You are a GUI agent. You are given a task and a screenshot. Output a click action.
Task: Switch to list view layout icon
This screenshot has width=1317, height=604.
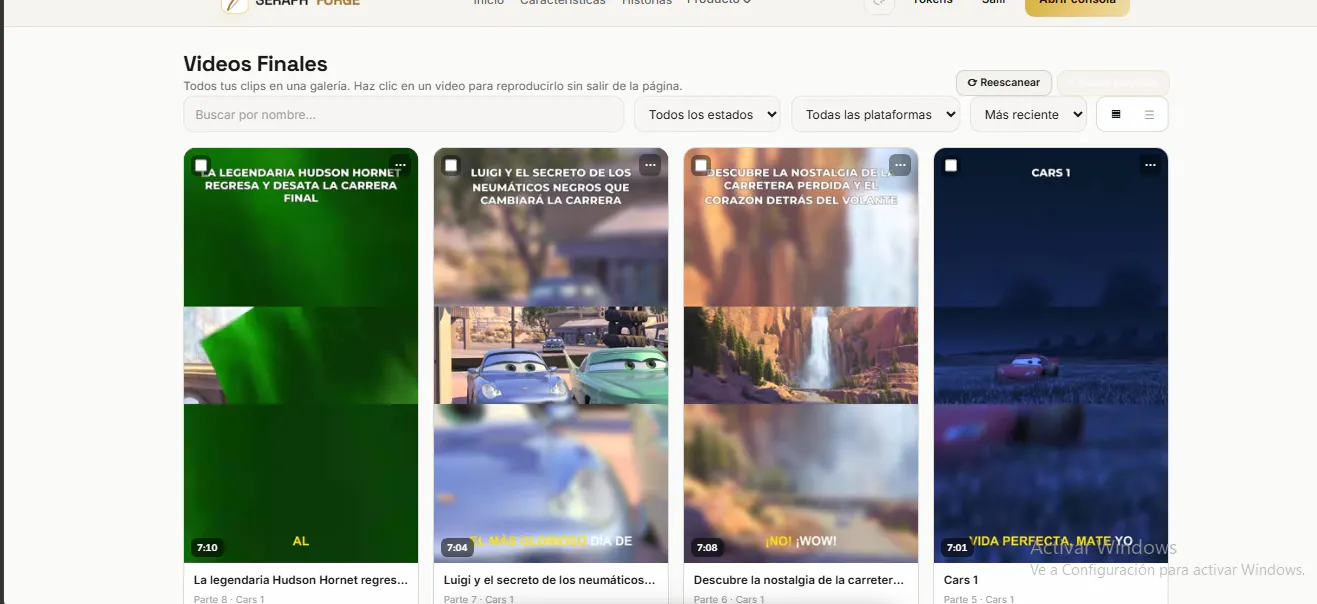pos(1149,114)
